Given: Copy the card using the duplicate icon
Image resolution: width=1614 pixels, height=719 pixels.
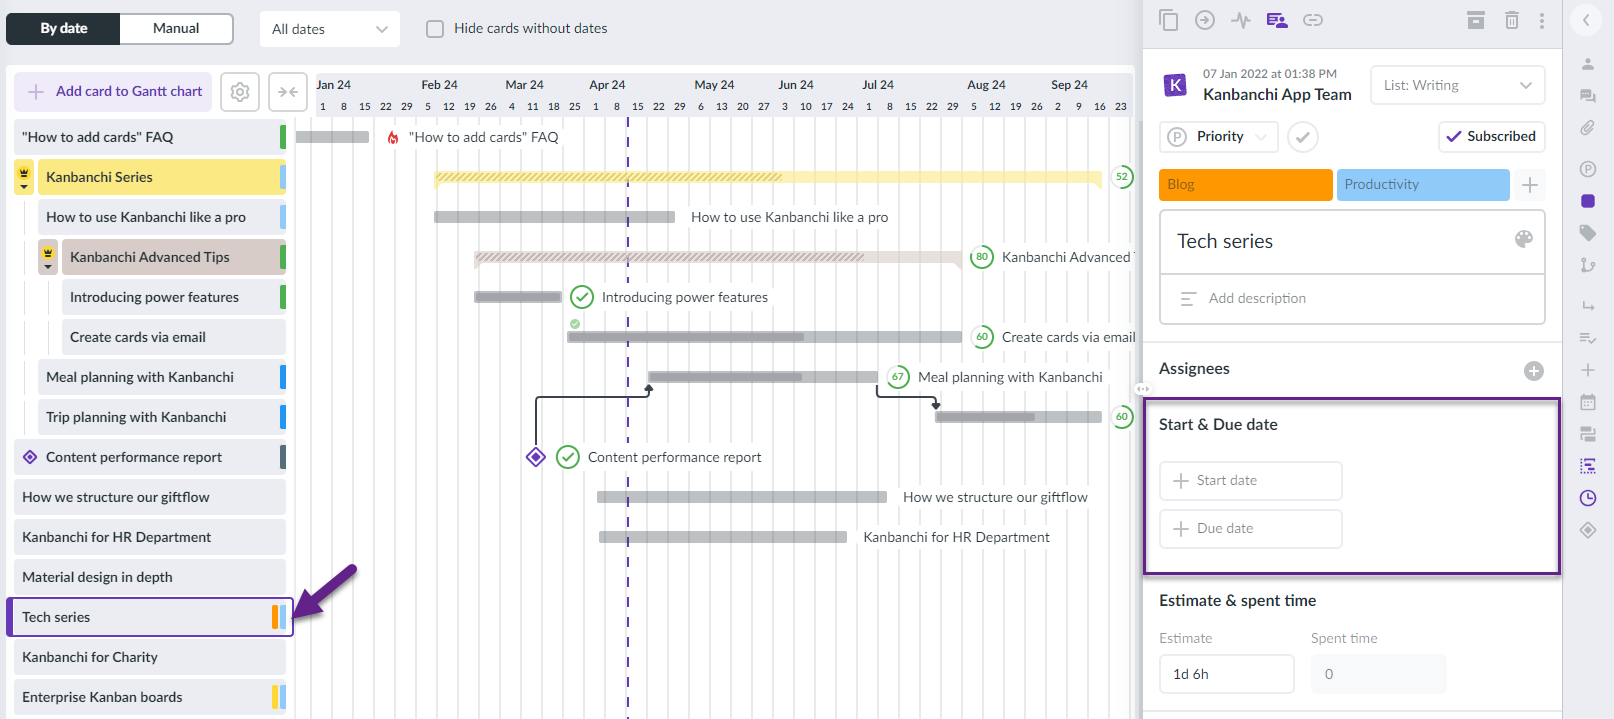Looking at the screenshot, I should tap(1168, 20).
